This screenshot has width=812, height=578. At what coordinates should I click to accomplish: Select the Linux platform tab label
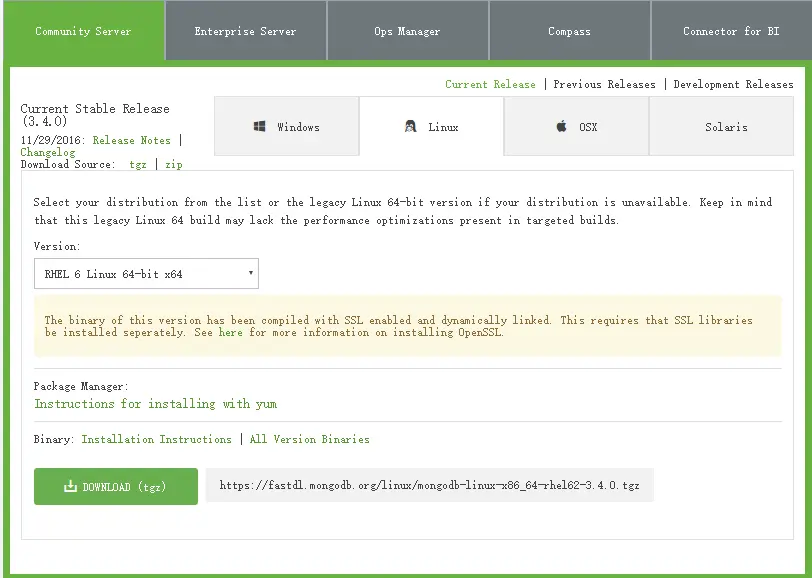(443, 127)
